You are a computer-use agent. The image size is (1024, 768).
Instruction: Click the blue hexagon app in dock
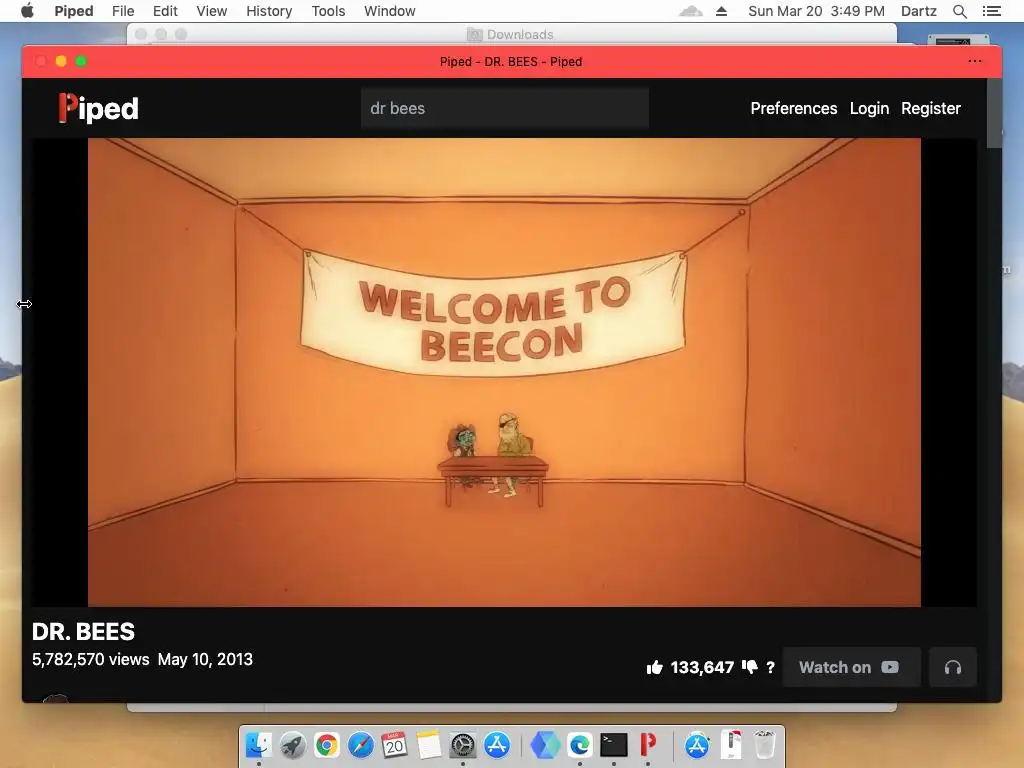point(545,744)
